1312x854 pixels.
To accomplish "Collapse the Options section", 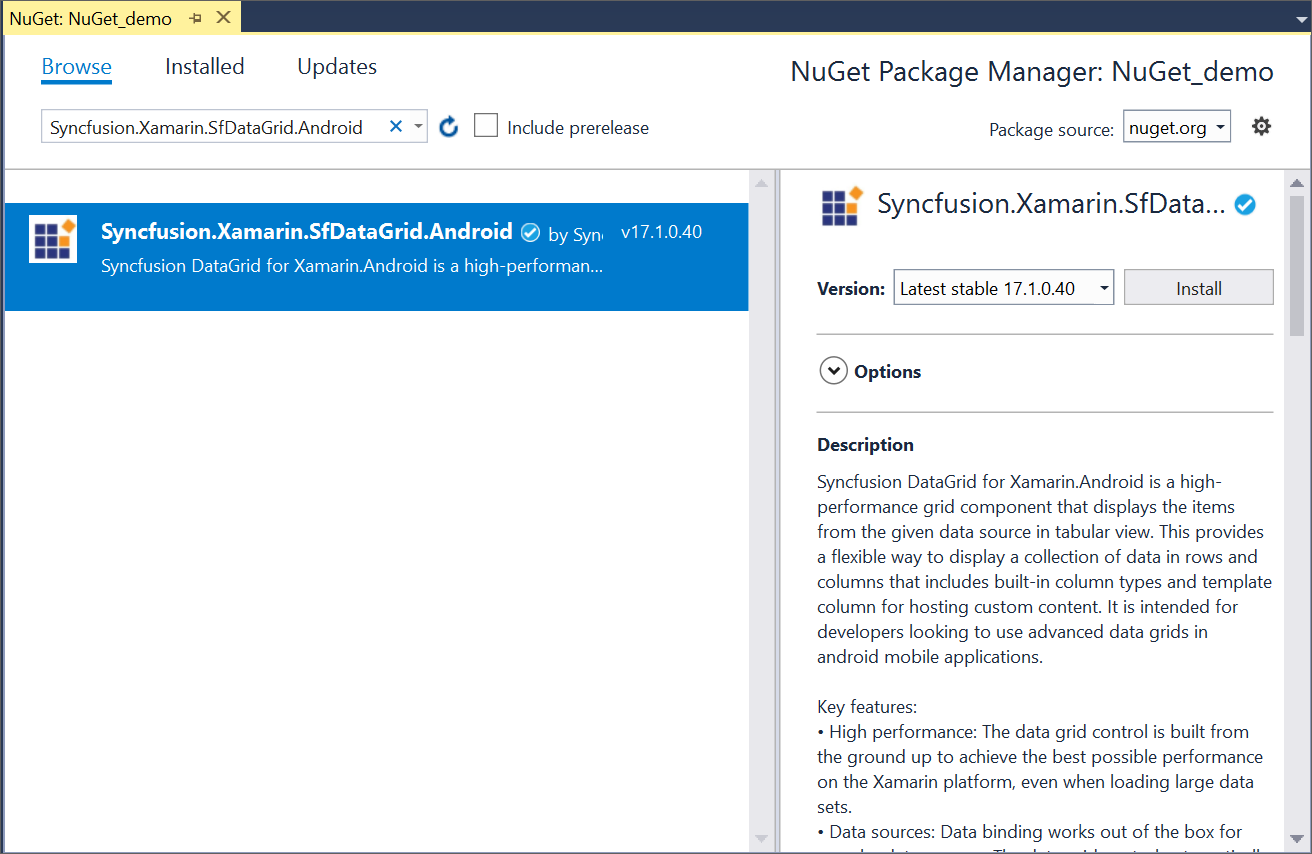I will [x=833, y=370].
